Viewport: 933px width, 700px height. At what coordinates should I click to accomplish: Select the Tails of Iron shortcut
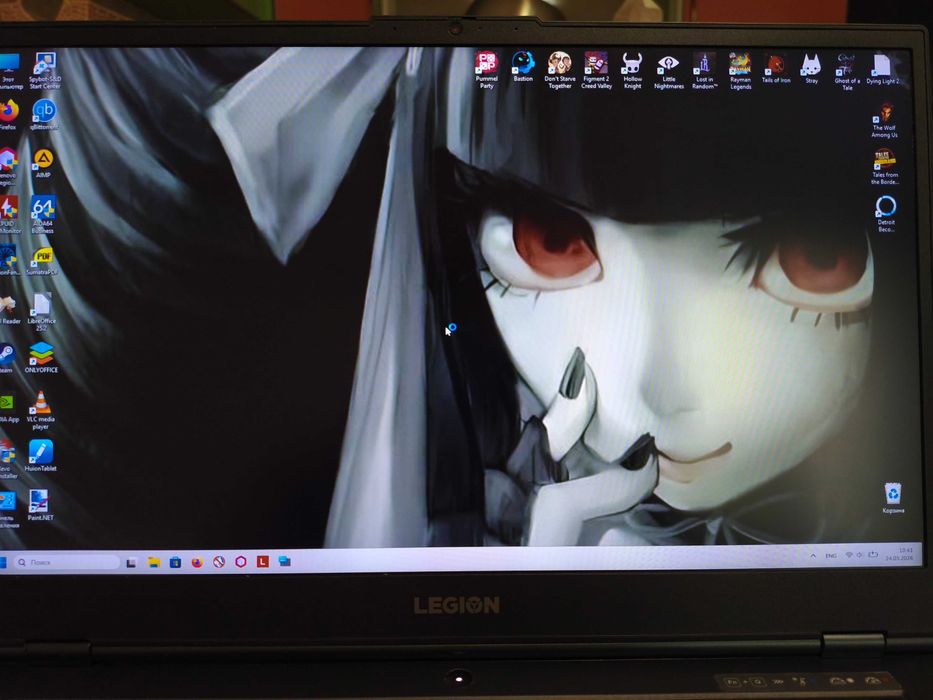[776, 68]
